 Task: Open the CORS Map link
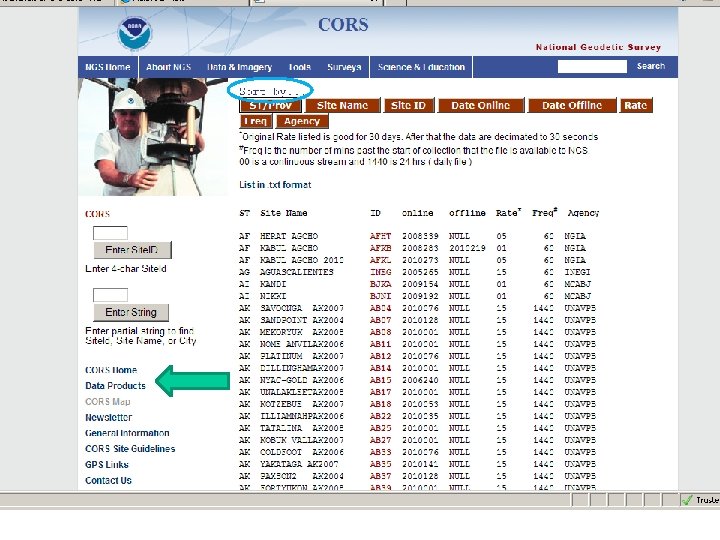[107, 401]
